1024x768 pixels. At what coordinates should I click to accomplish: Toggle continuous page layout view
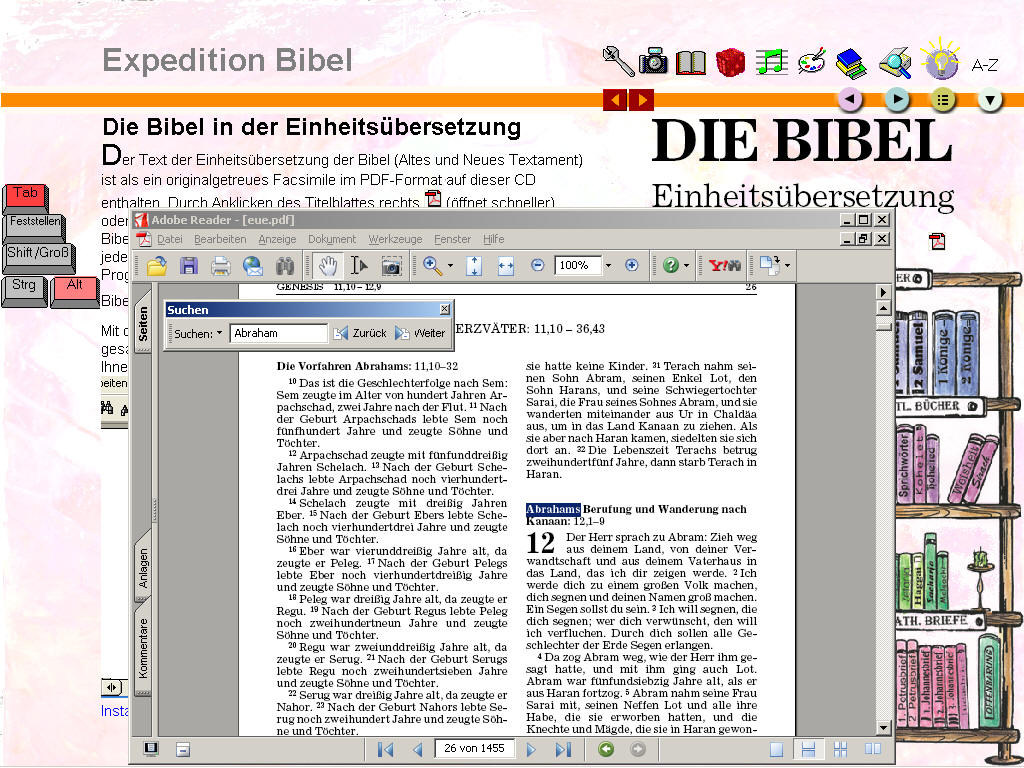(809, 749)
